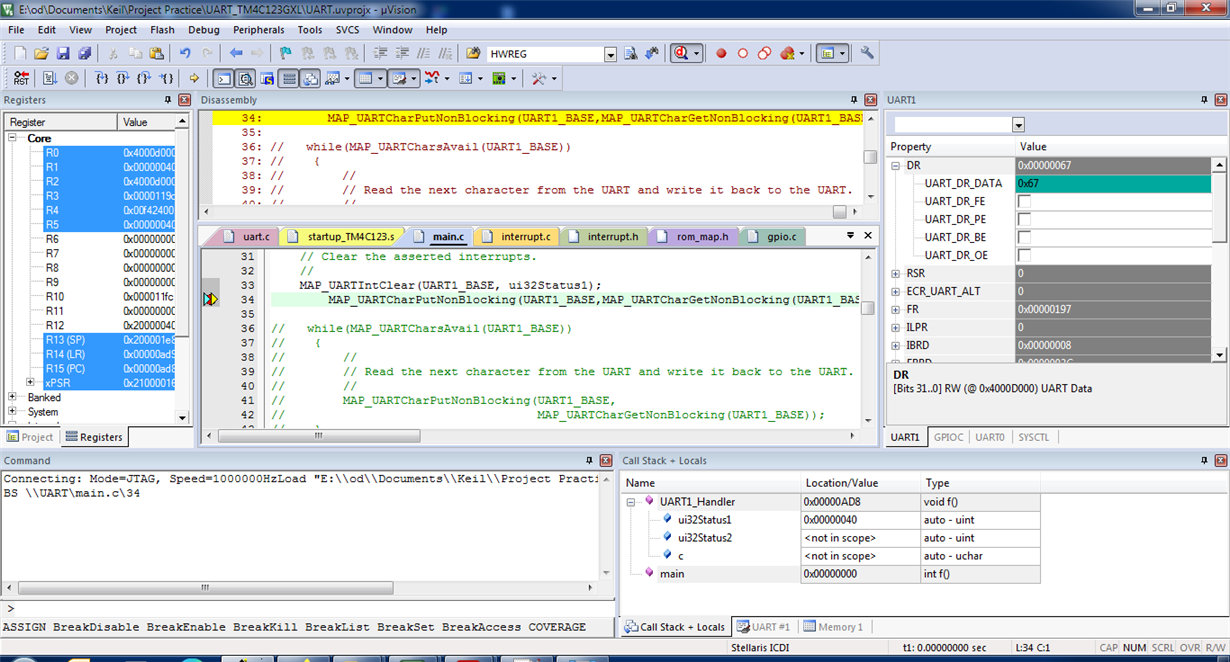Click Show Next Statement yellow arrow icon
Image resolution: width=1230 pixels, height=662 pixels.
point(195,78)
